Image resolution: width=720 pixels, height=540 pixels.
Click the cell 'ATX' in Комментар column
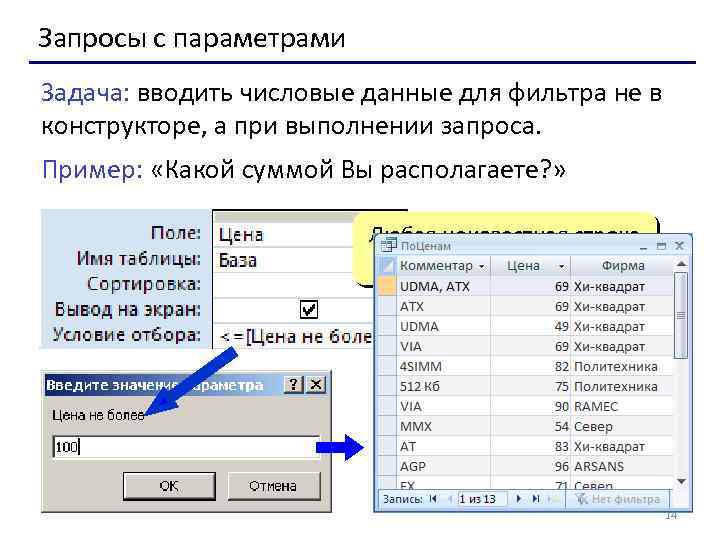coord(444,306)
